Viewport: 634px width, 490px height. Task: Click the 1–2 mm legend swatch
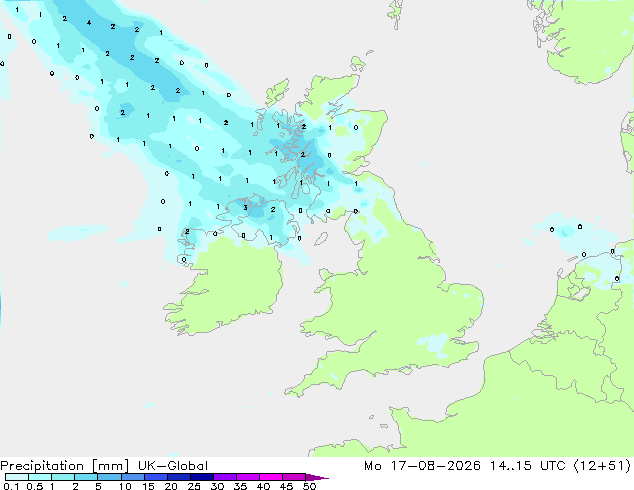(x=63, y=477)
